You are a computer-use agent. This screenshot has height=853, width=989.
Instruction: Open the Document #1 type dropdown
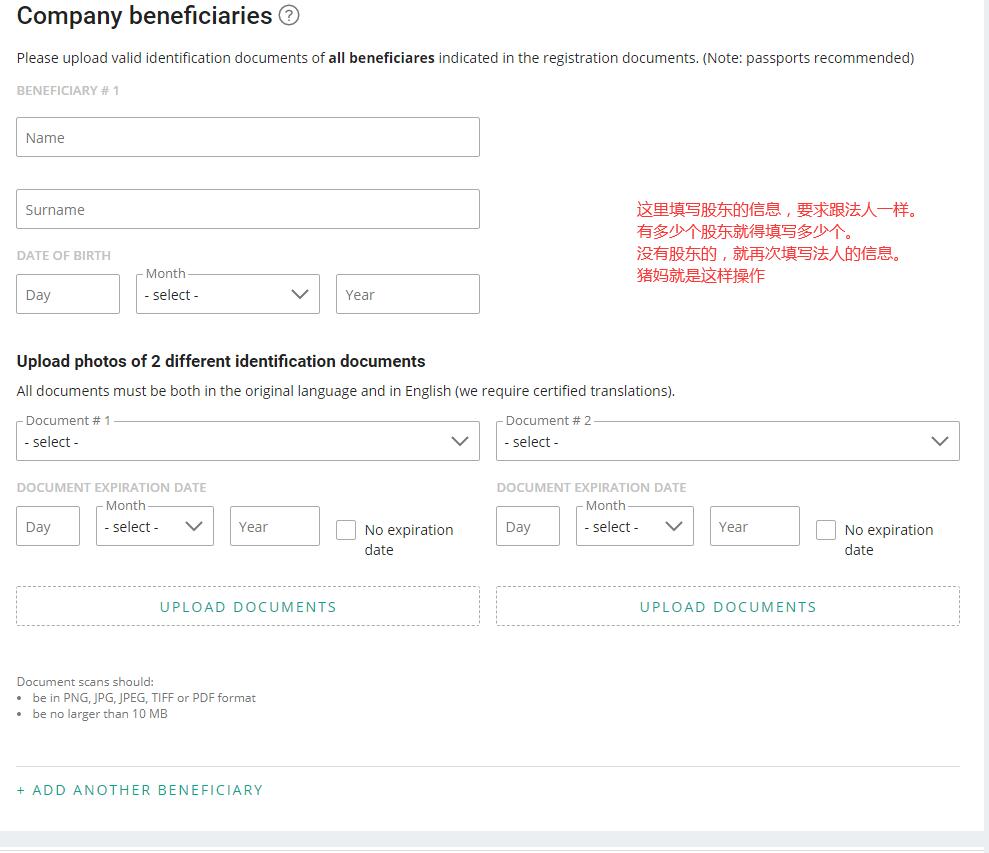click(x=247, y=440)
